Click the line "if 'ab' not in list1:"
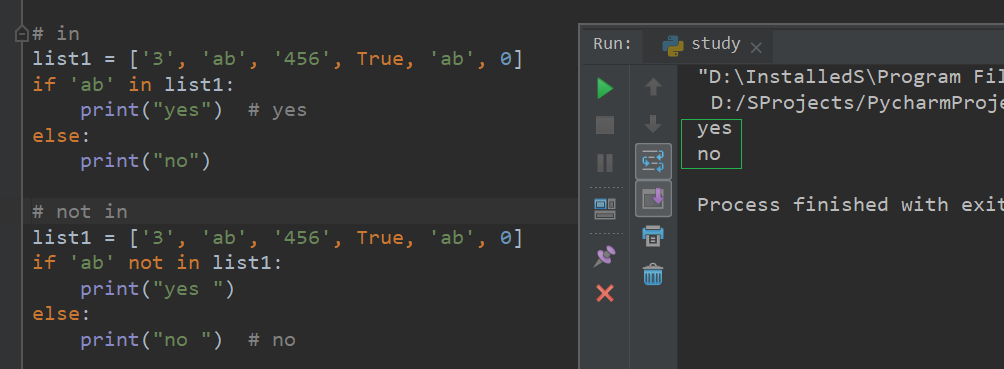Viewport: 1004px width, 369px height. coord(158,263)
